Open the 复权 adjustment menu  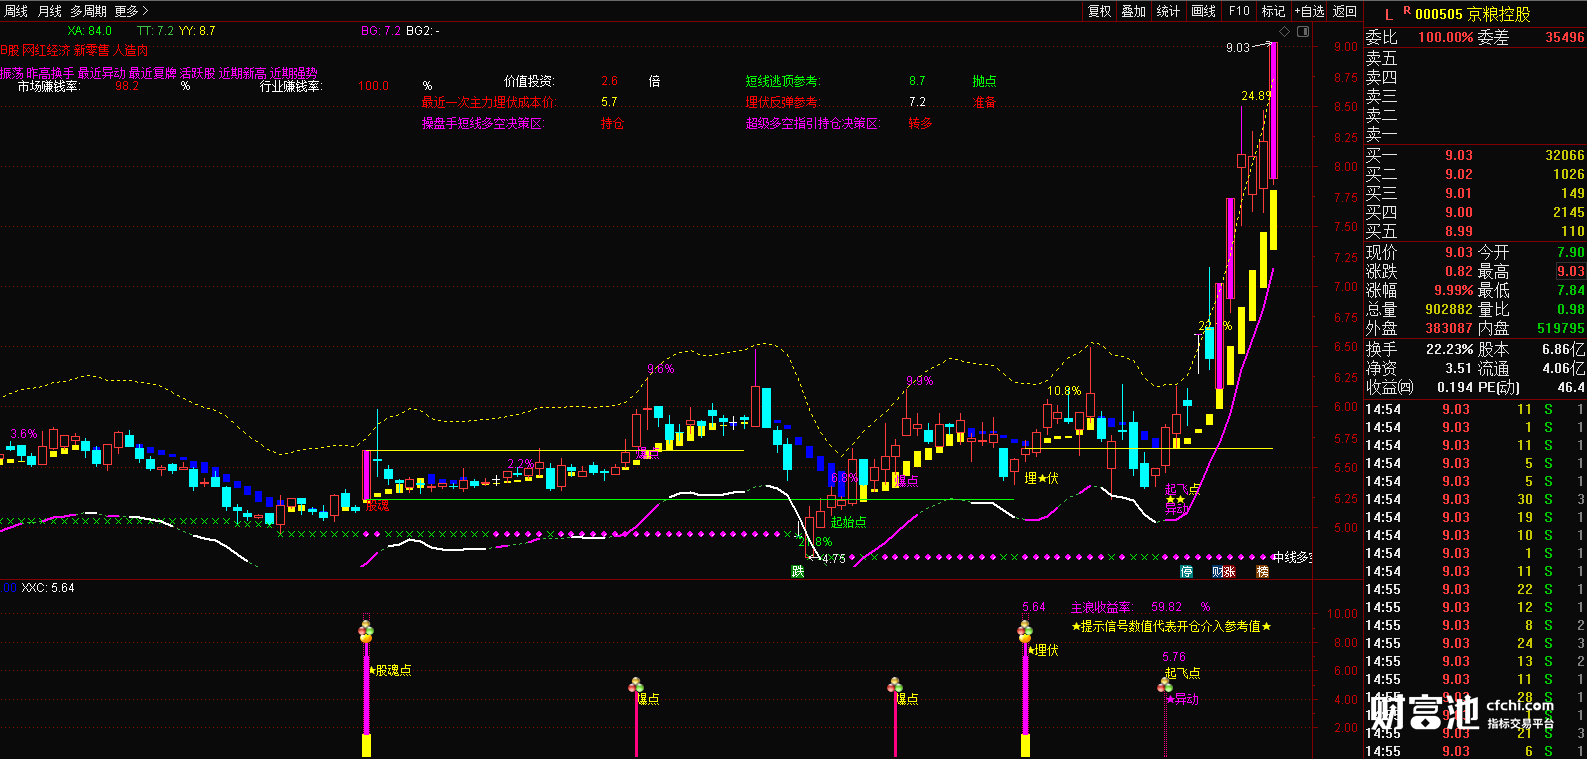click(x=1099, y=11)
